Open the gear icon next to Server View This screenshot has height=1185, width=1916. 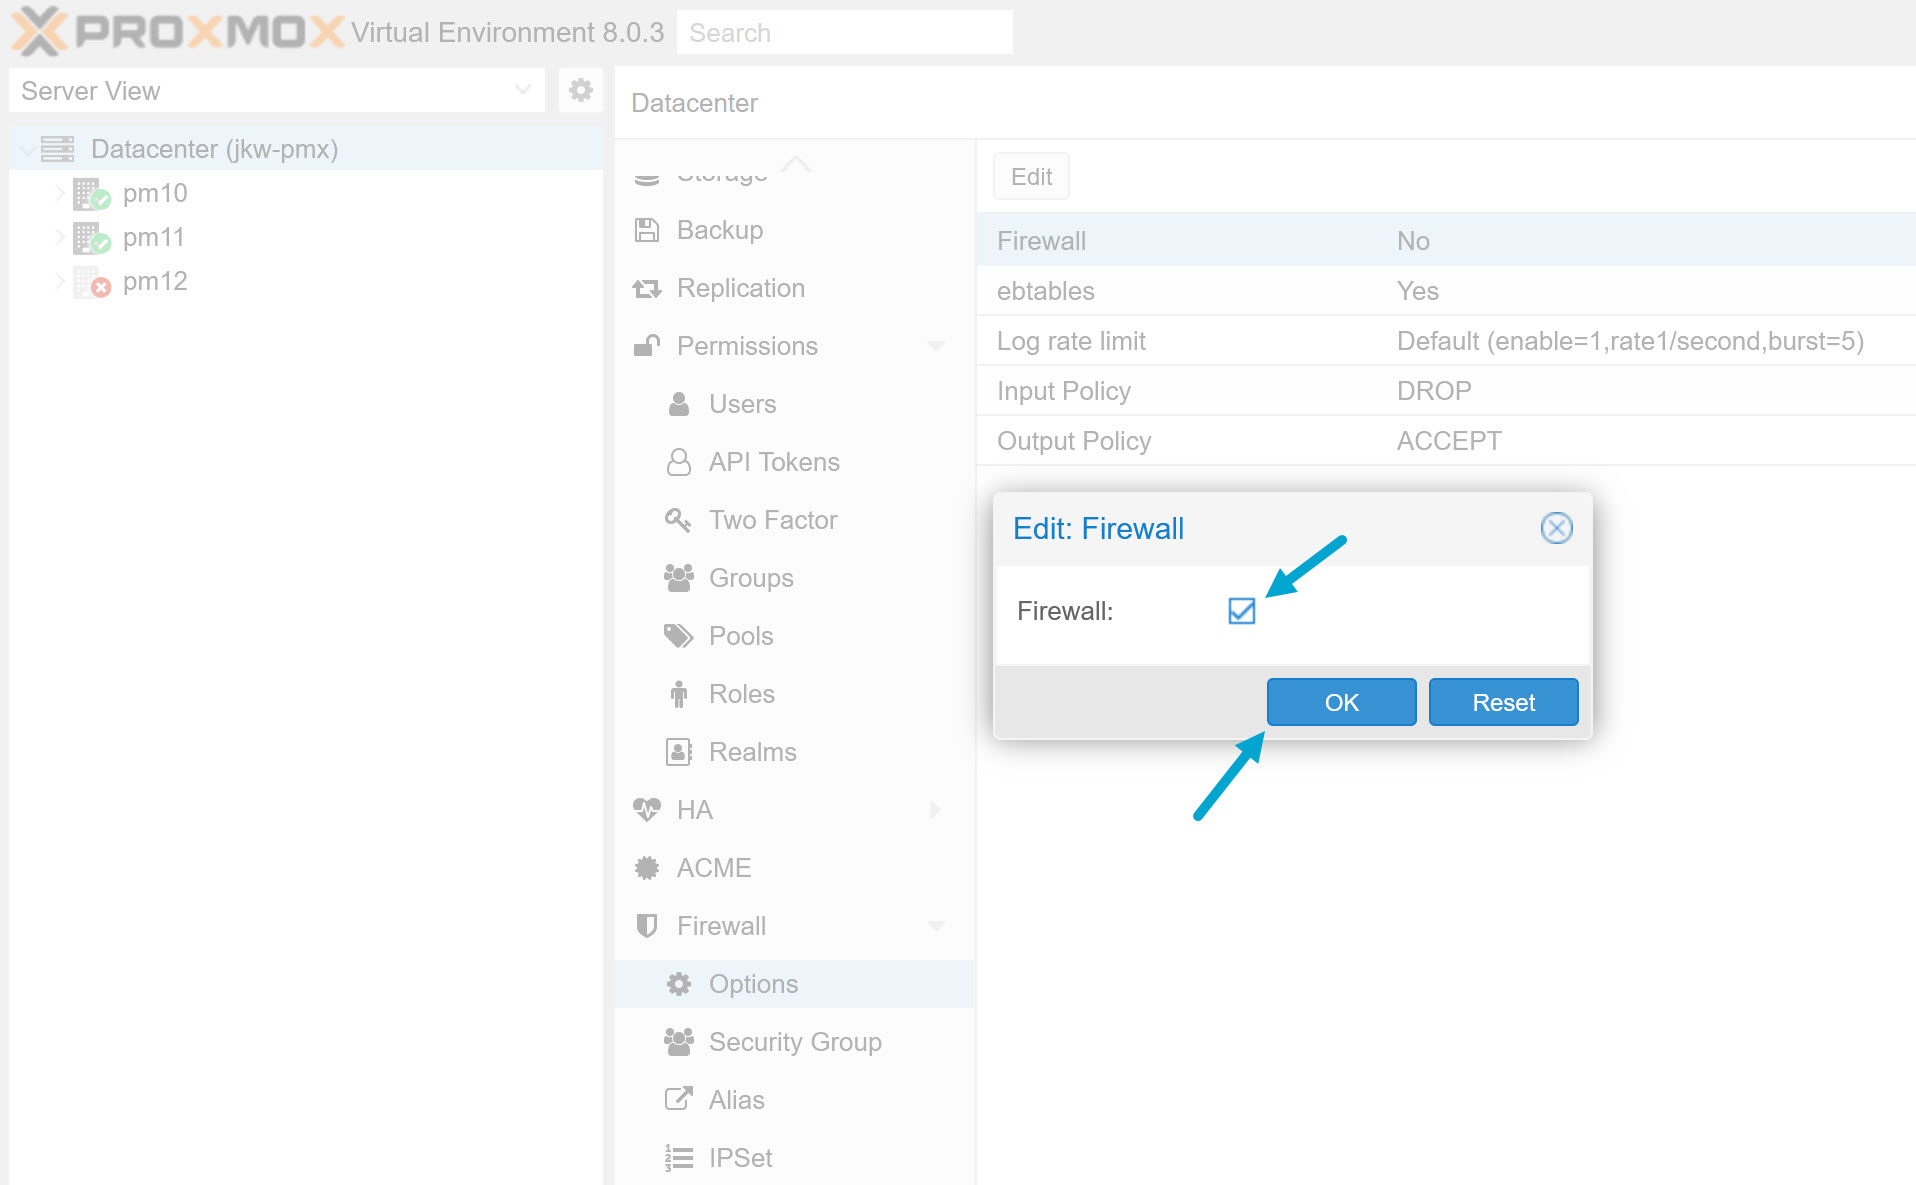click(579, 90)
